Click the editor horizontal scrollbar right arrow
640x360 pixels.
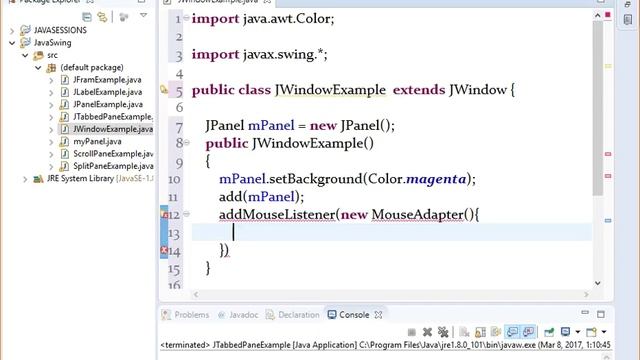[x=587, y=294]
